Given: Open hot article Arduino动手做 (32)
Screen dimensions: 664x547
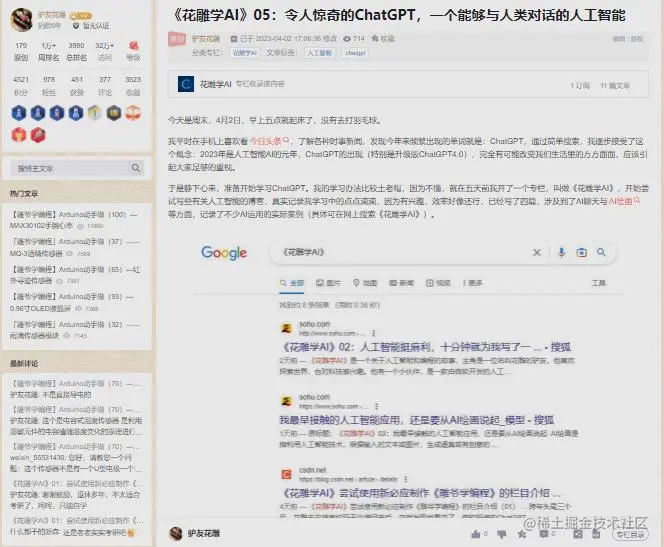Looking at the screenshot, I should pyautogui.click(x=75, y=330).
